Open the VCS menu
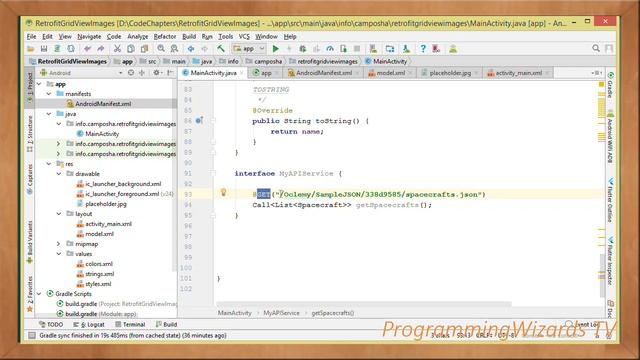This screenshot has width=640, height=360. click(x=244, y=37)
